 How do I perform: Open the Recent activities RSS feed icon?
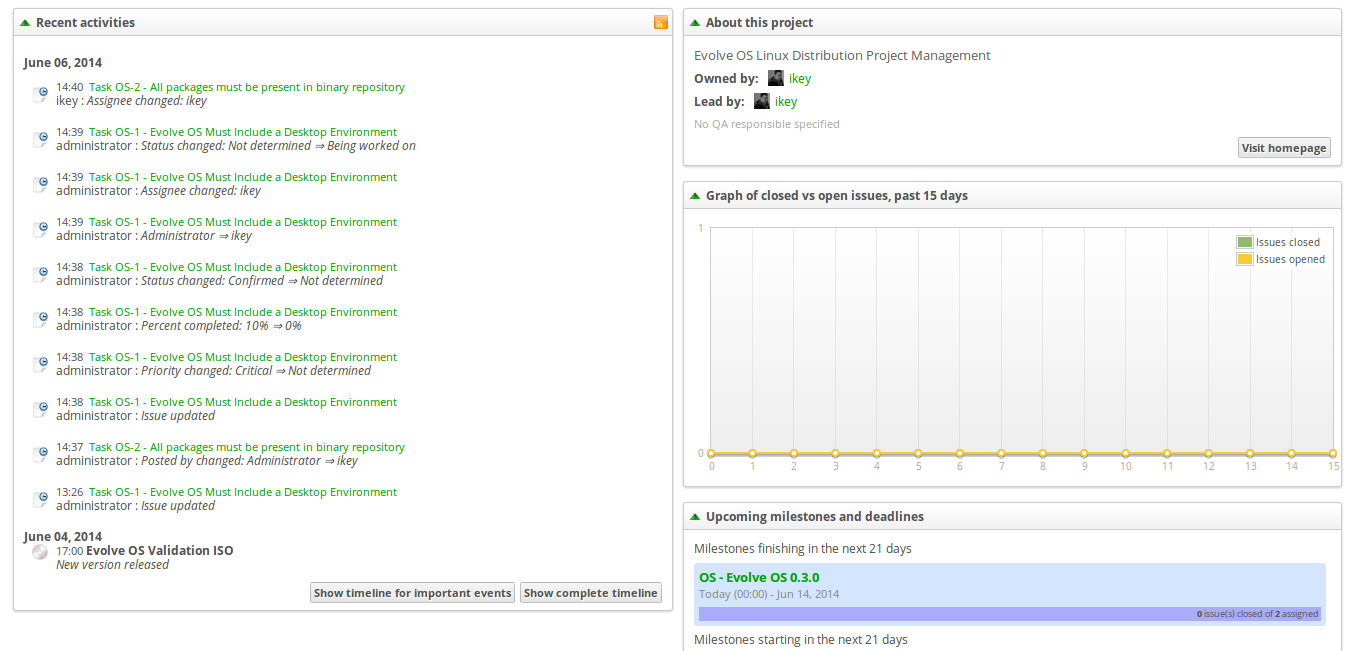(660, 22)
